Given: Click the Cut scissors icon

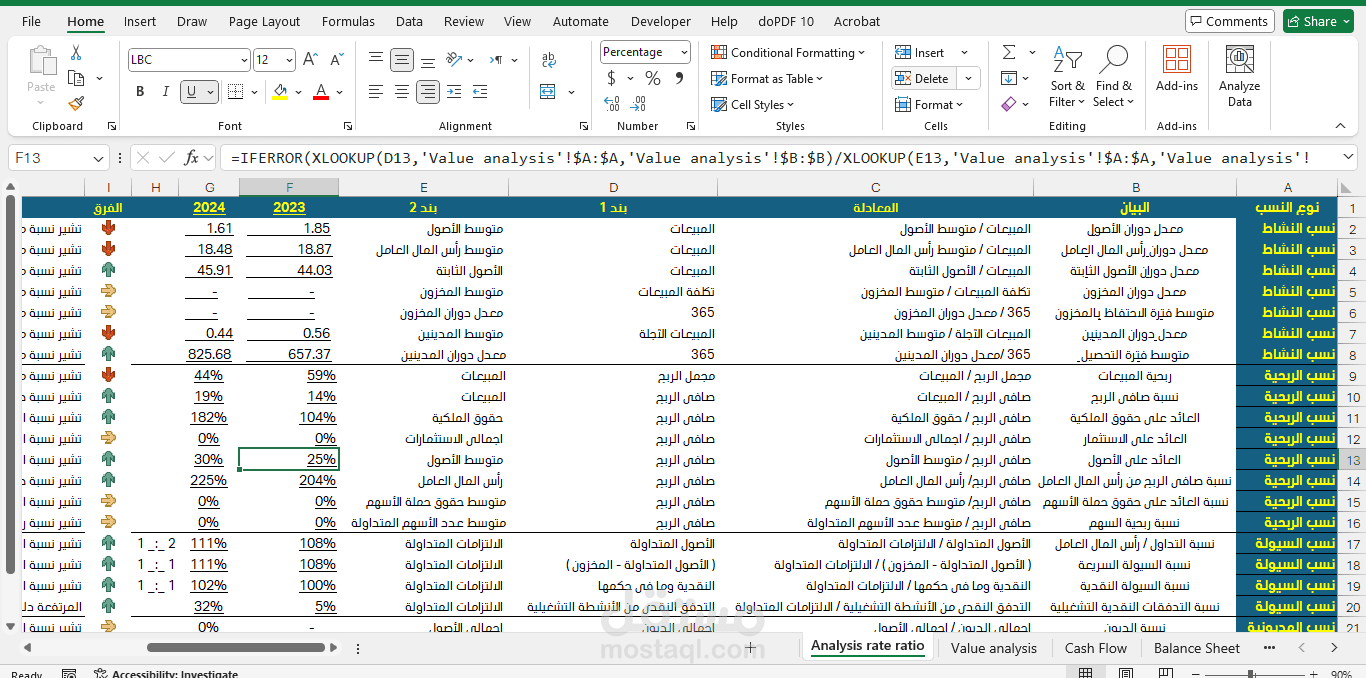Looking at the screenshot, I should (76, 52).
